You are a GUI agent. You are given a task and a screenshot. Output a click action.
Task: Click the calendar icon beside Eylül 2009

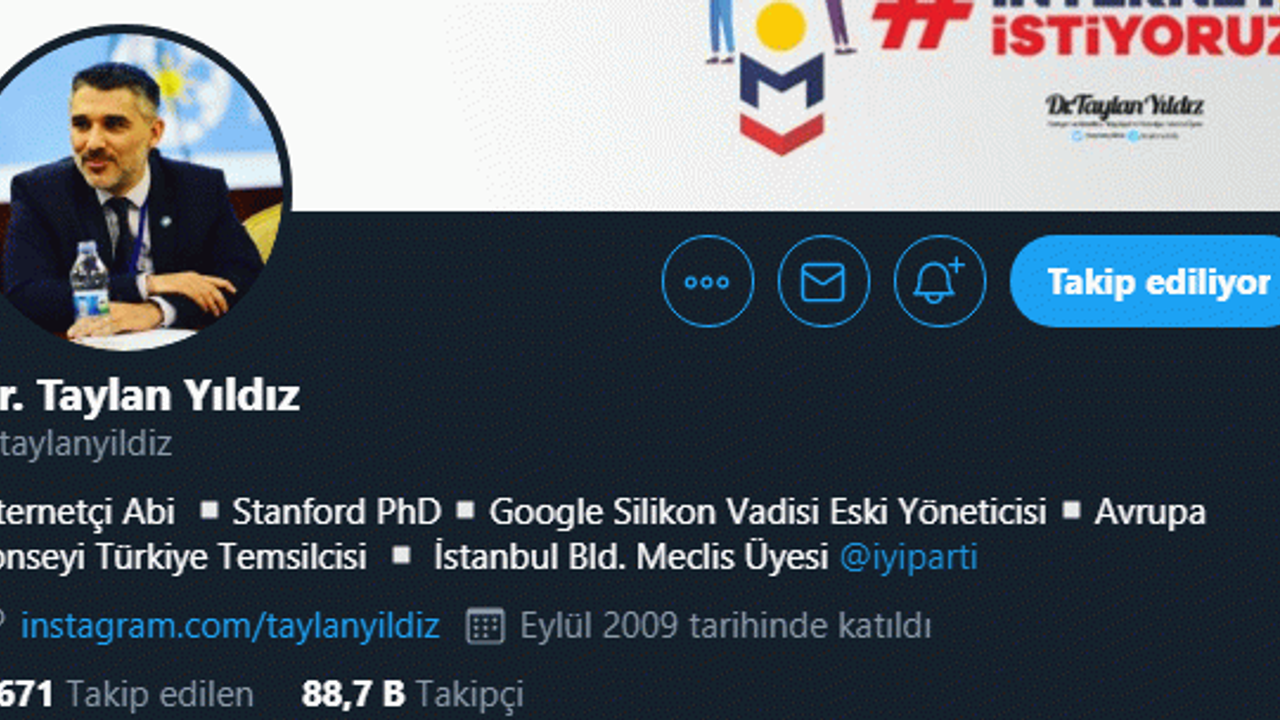[x=485, y=626]
